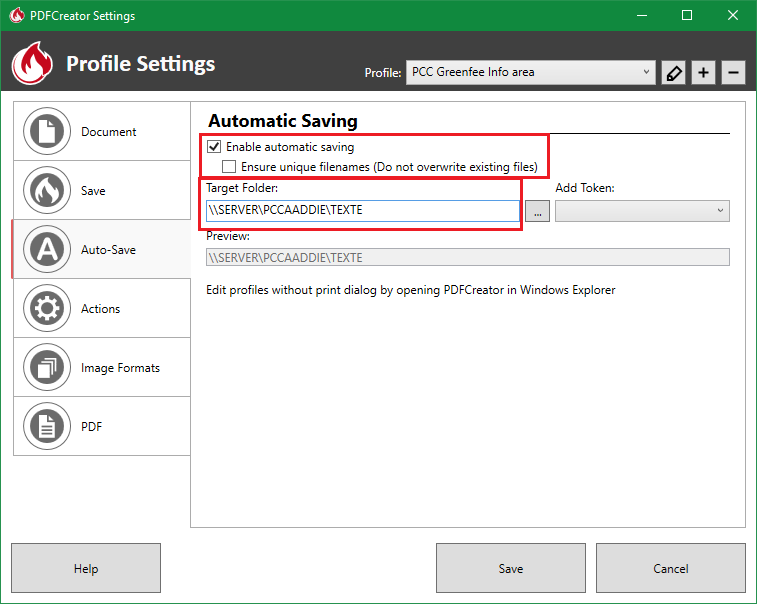Open the Profile dropdown list

[x=531, y=72]
